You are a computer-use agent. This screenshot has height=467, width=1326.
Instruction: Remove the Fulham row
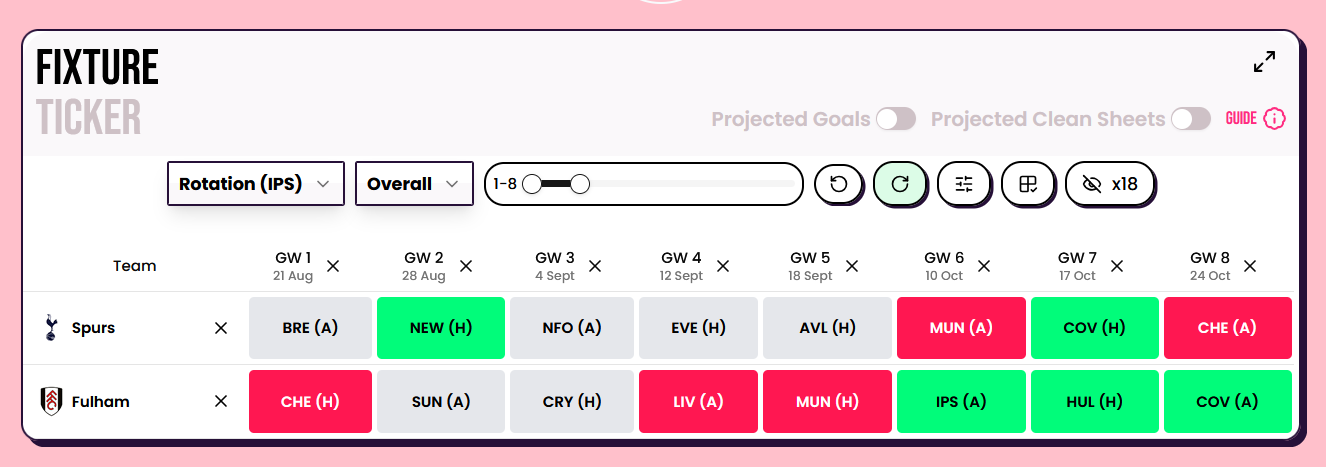pyautogui.click(x=221, y=401)
